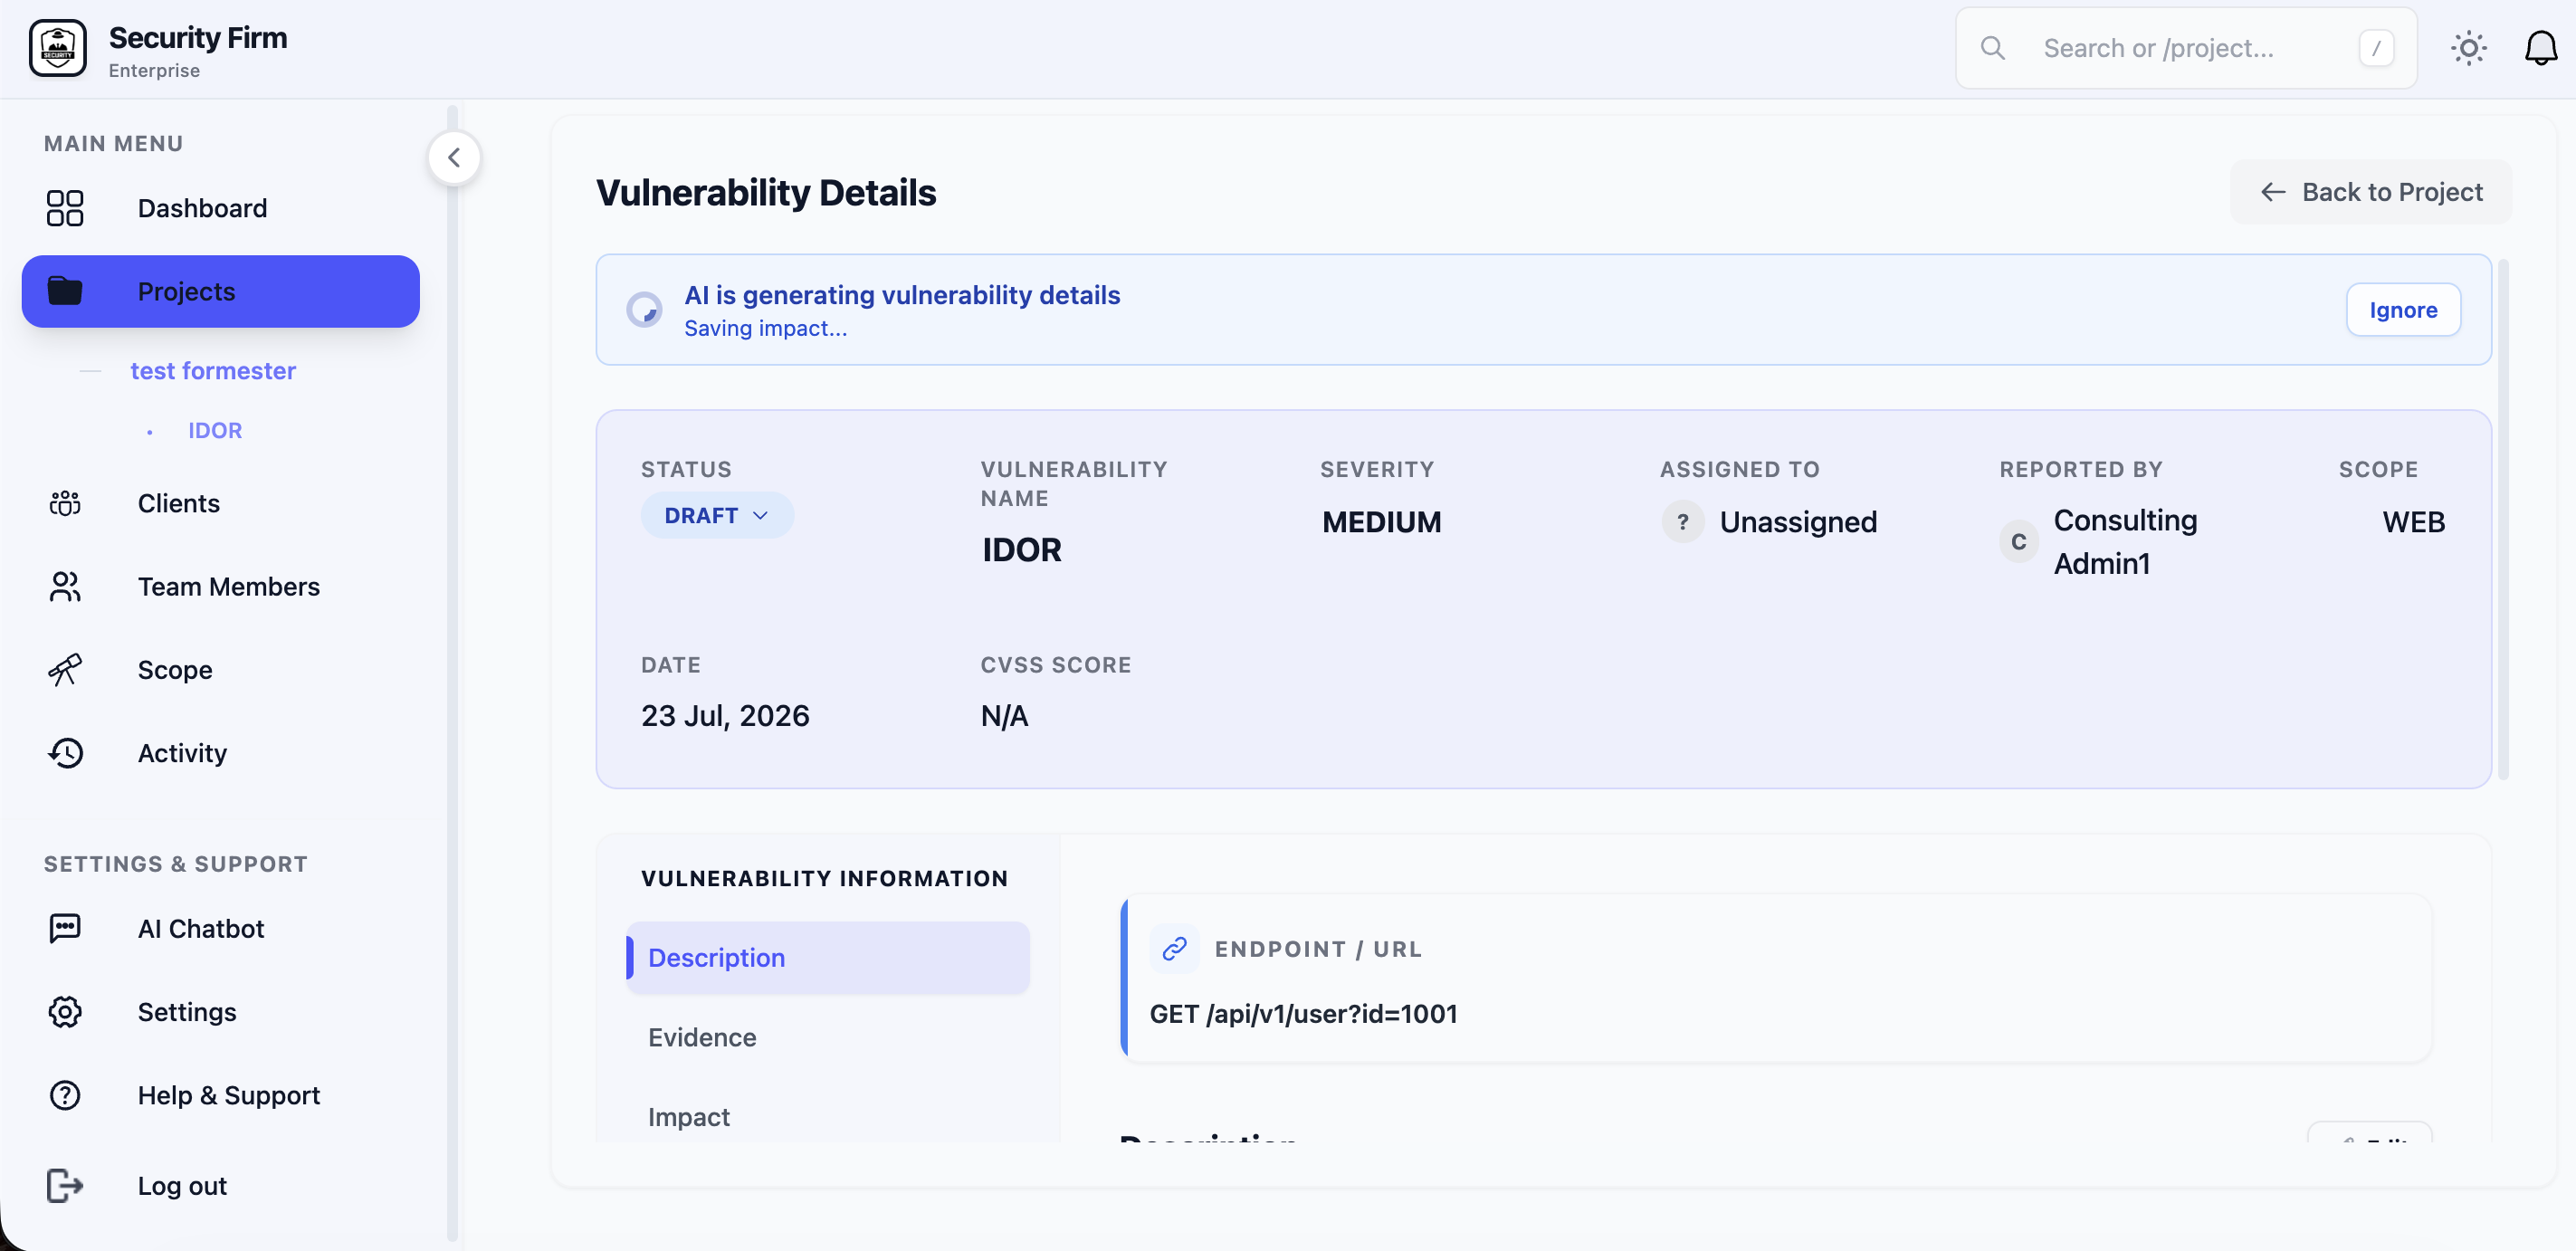Open the test formester project
This screenshot has width=2576, height=1251.
pos(213,370)
